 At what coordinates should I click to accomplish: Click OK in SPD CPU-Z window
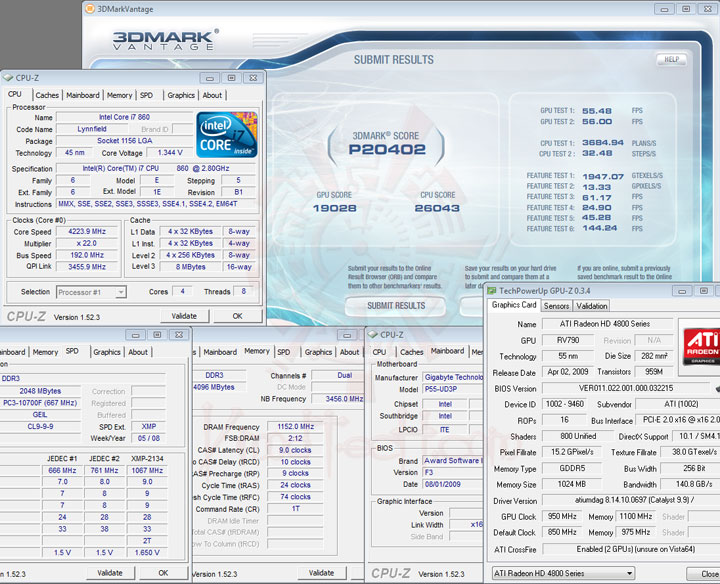pos(163,573)
